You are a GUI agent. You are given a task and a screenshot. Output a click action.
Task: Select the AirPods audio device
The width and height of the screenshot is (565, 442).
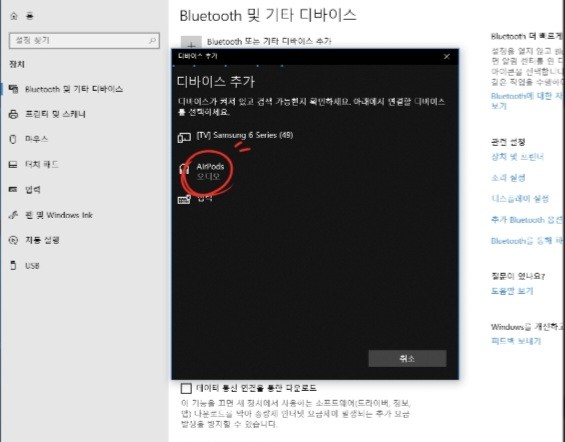(x=210, y=171)
